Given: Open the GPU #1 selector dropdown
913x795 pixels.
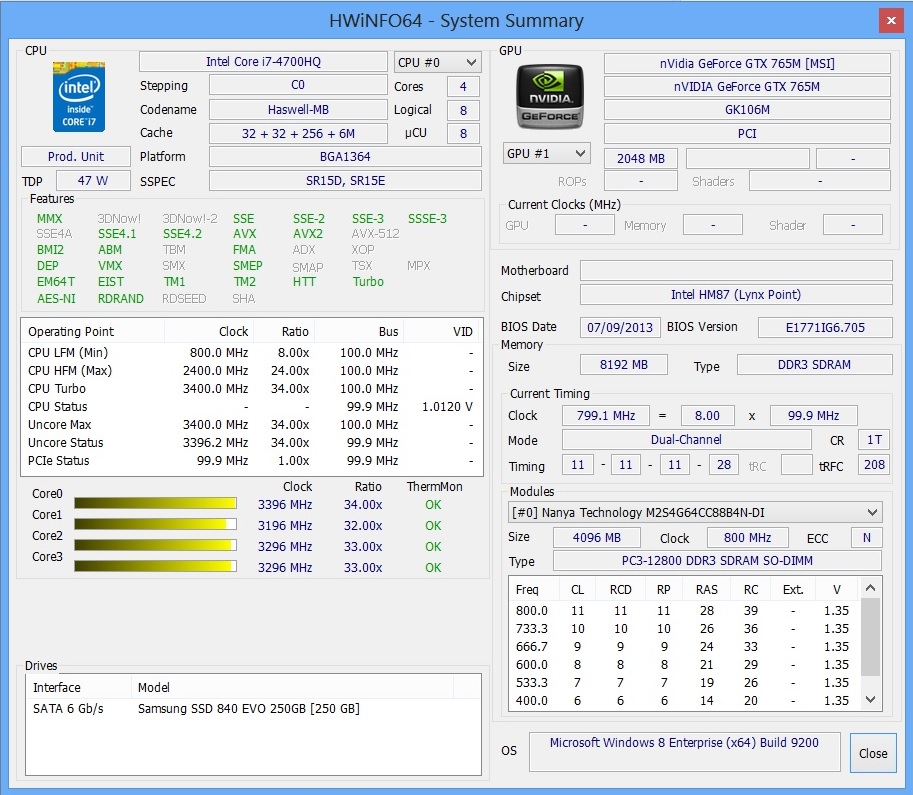Looking at the screenshot, I should point(546,154).
